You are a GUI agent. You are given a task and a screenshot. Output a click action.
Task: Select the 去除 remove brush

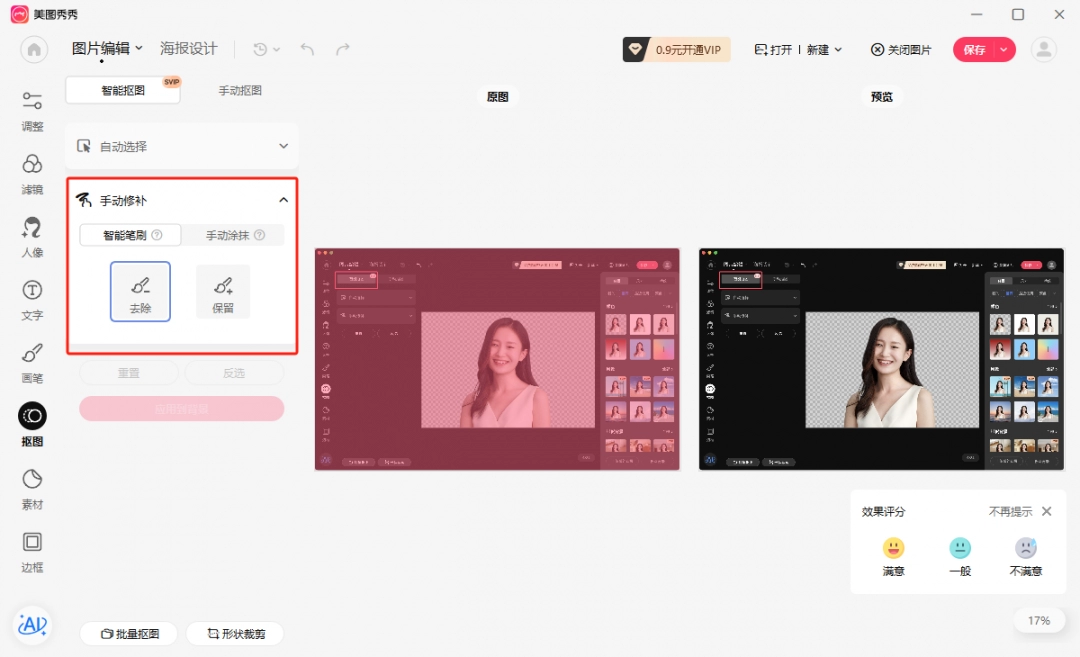click(141, 291)
